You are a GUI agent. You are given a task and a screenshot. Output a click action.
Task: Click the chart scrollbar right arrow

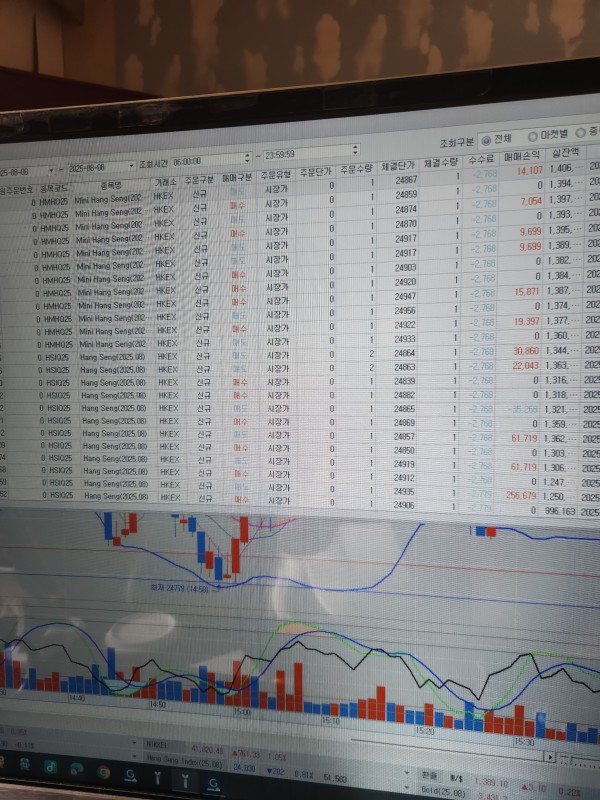pos(549,757)
